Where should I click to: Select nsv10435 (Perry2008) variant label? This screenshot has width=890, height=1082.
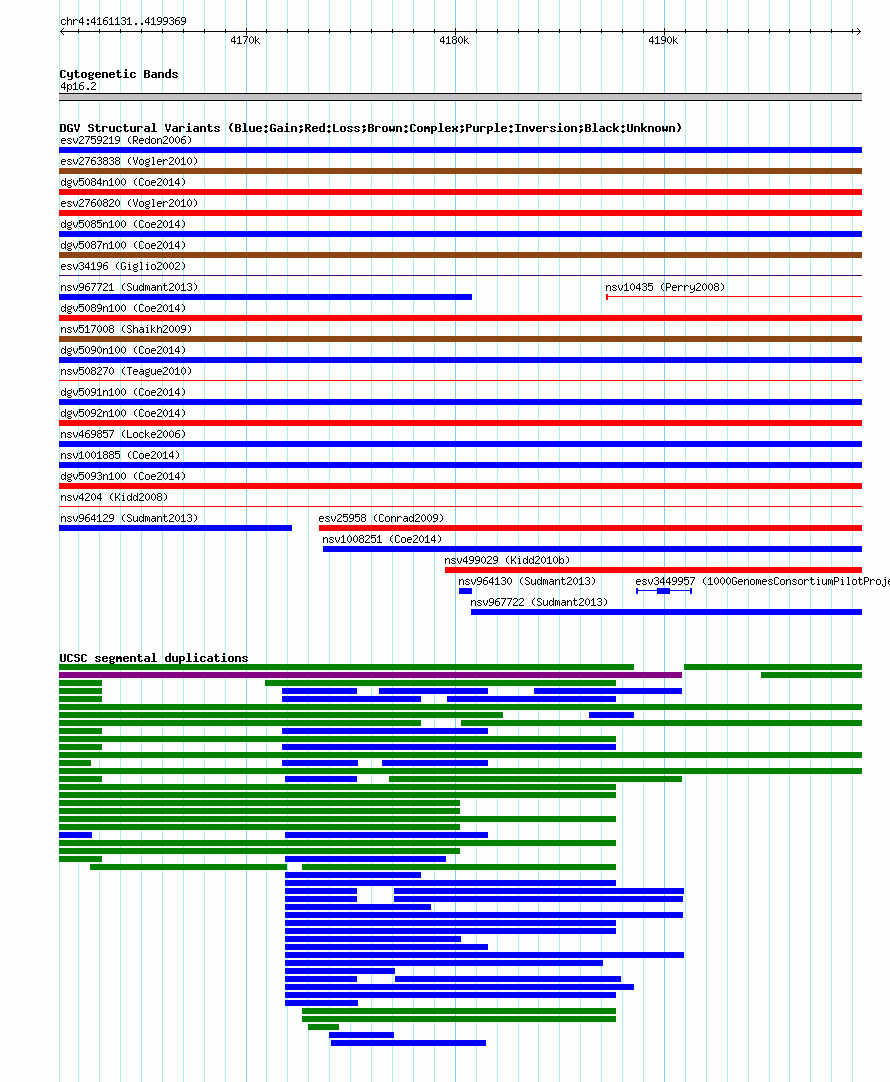click(665, 287)
